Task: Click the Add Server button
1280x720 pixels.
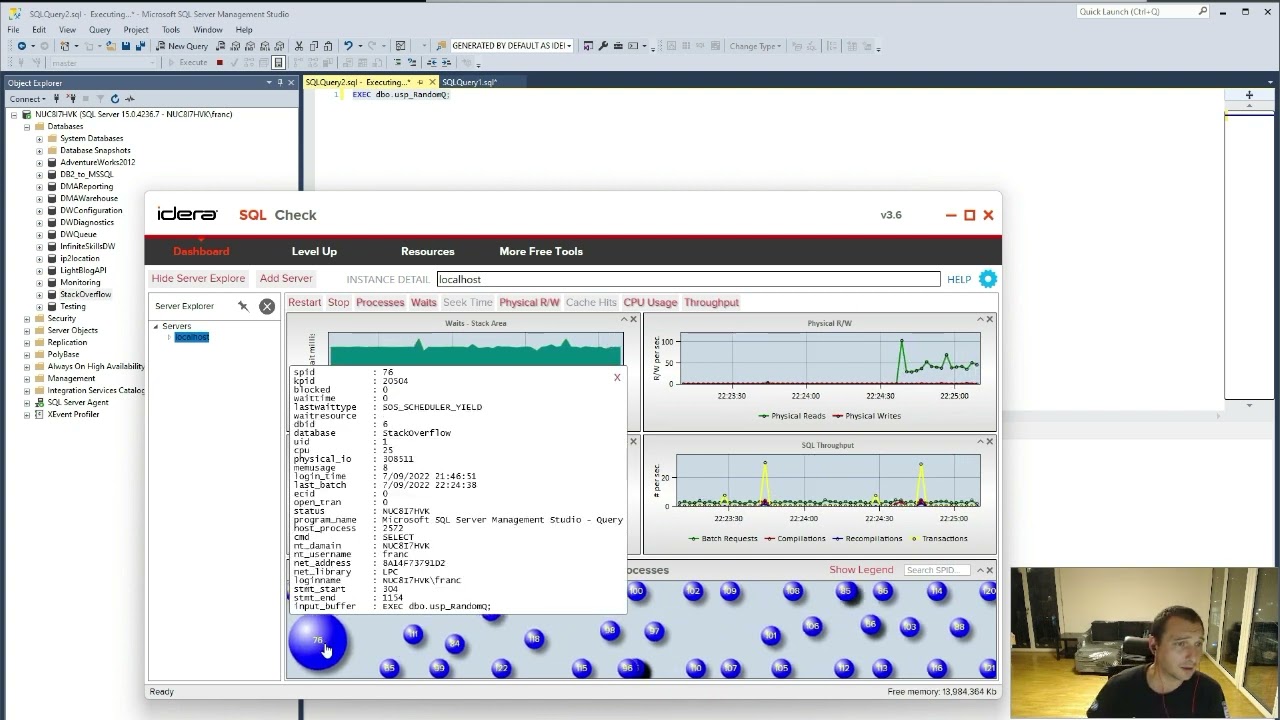Action: pyautogui.click(x=286, y=278)
